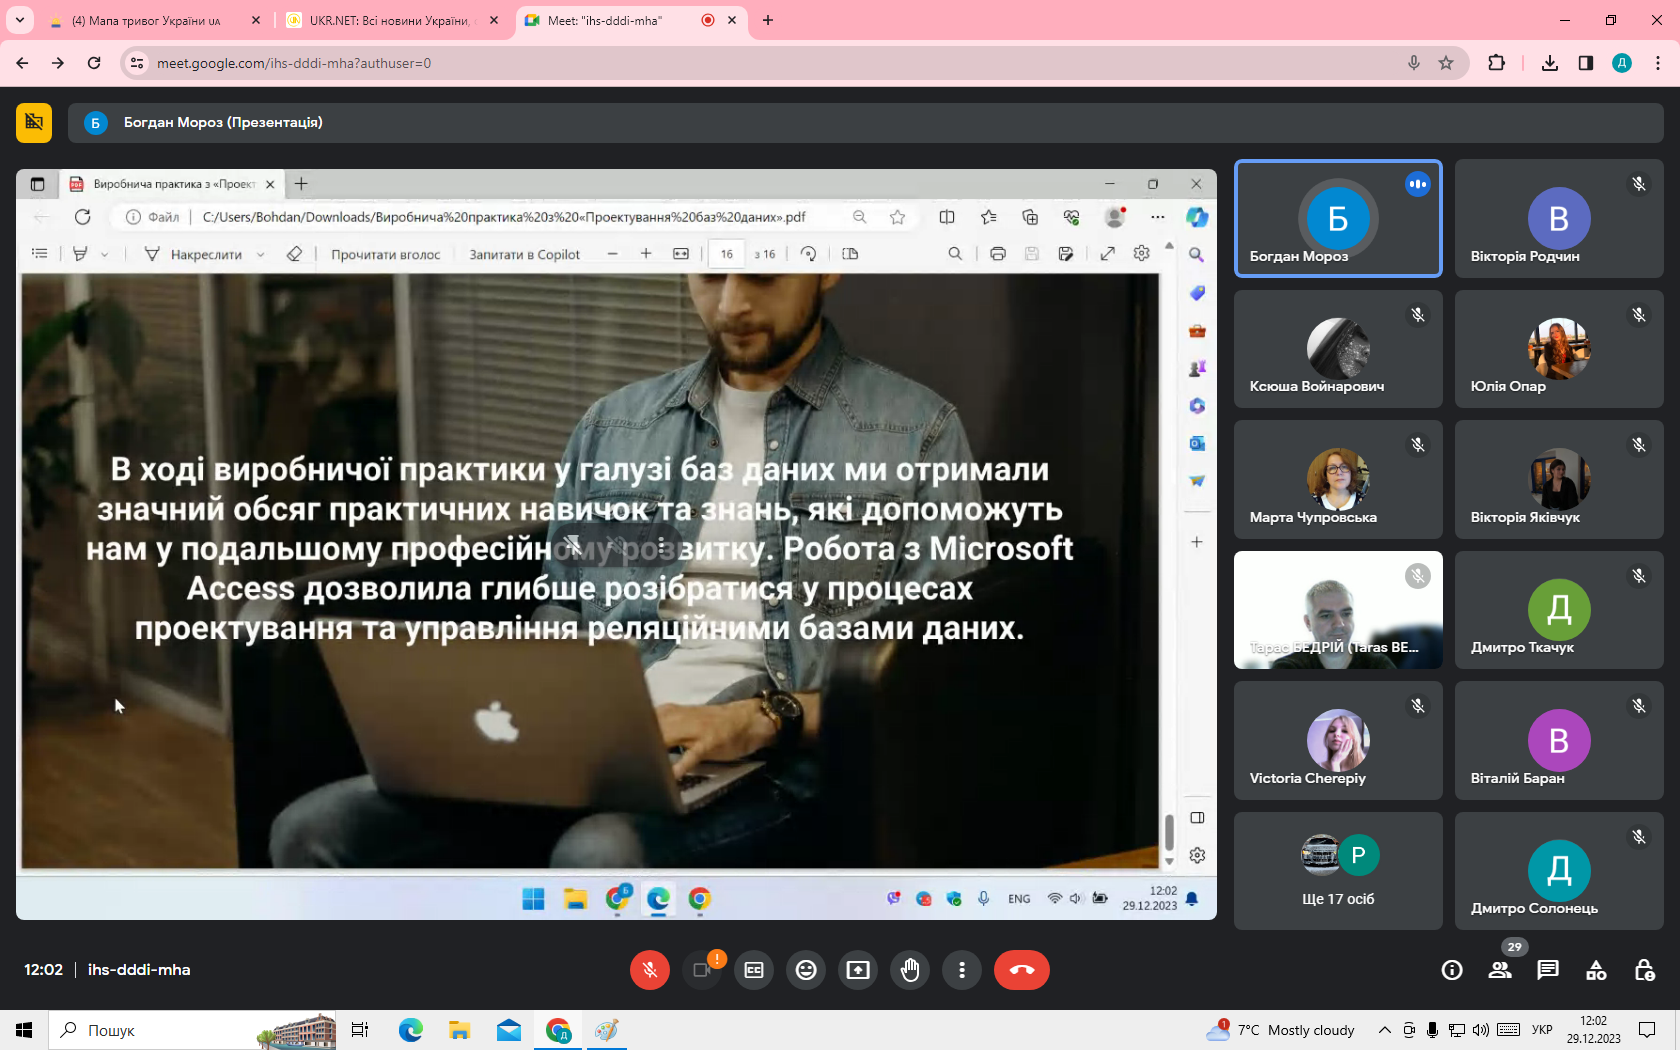The width and height of the screenshot is (1680, 1050).
Task: Turn on the camera toggle
Action: 702,970
